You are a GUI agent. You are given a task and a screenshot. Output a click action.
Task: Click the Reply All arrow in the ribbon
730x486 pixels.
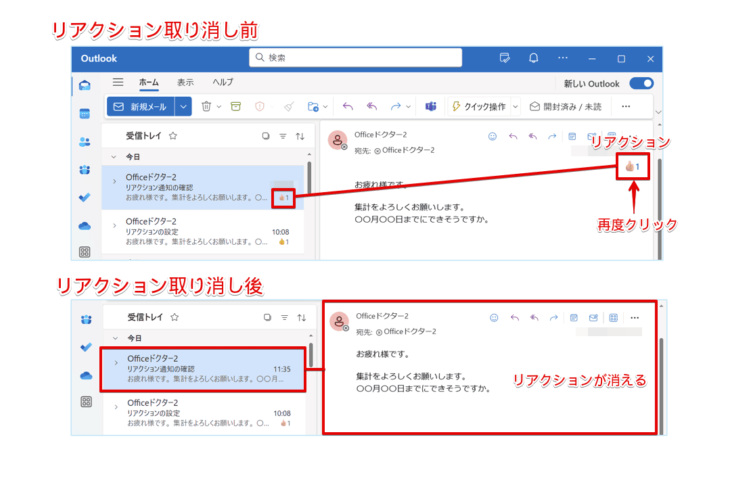click(x=372, y=106)
